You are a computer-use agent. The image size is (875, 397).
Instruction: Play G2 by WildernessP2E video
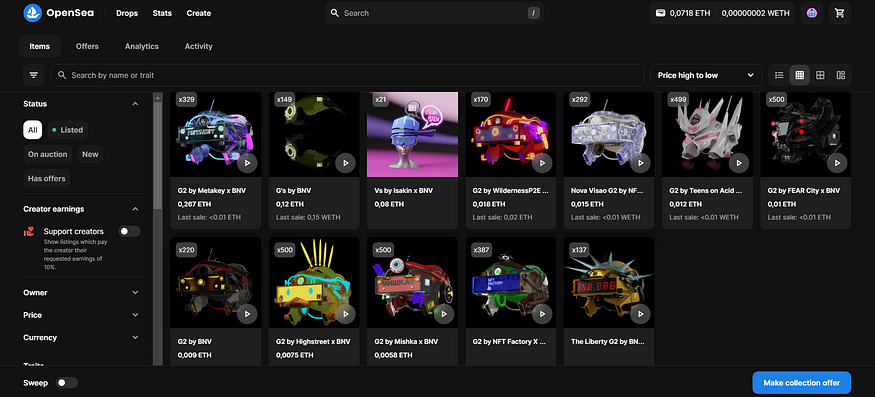click(542, 163)
